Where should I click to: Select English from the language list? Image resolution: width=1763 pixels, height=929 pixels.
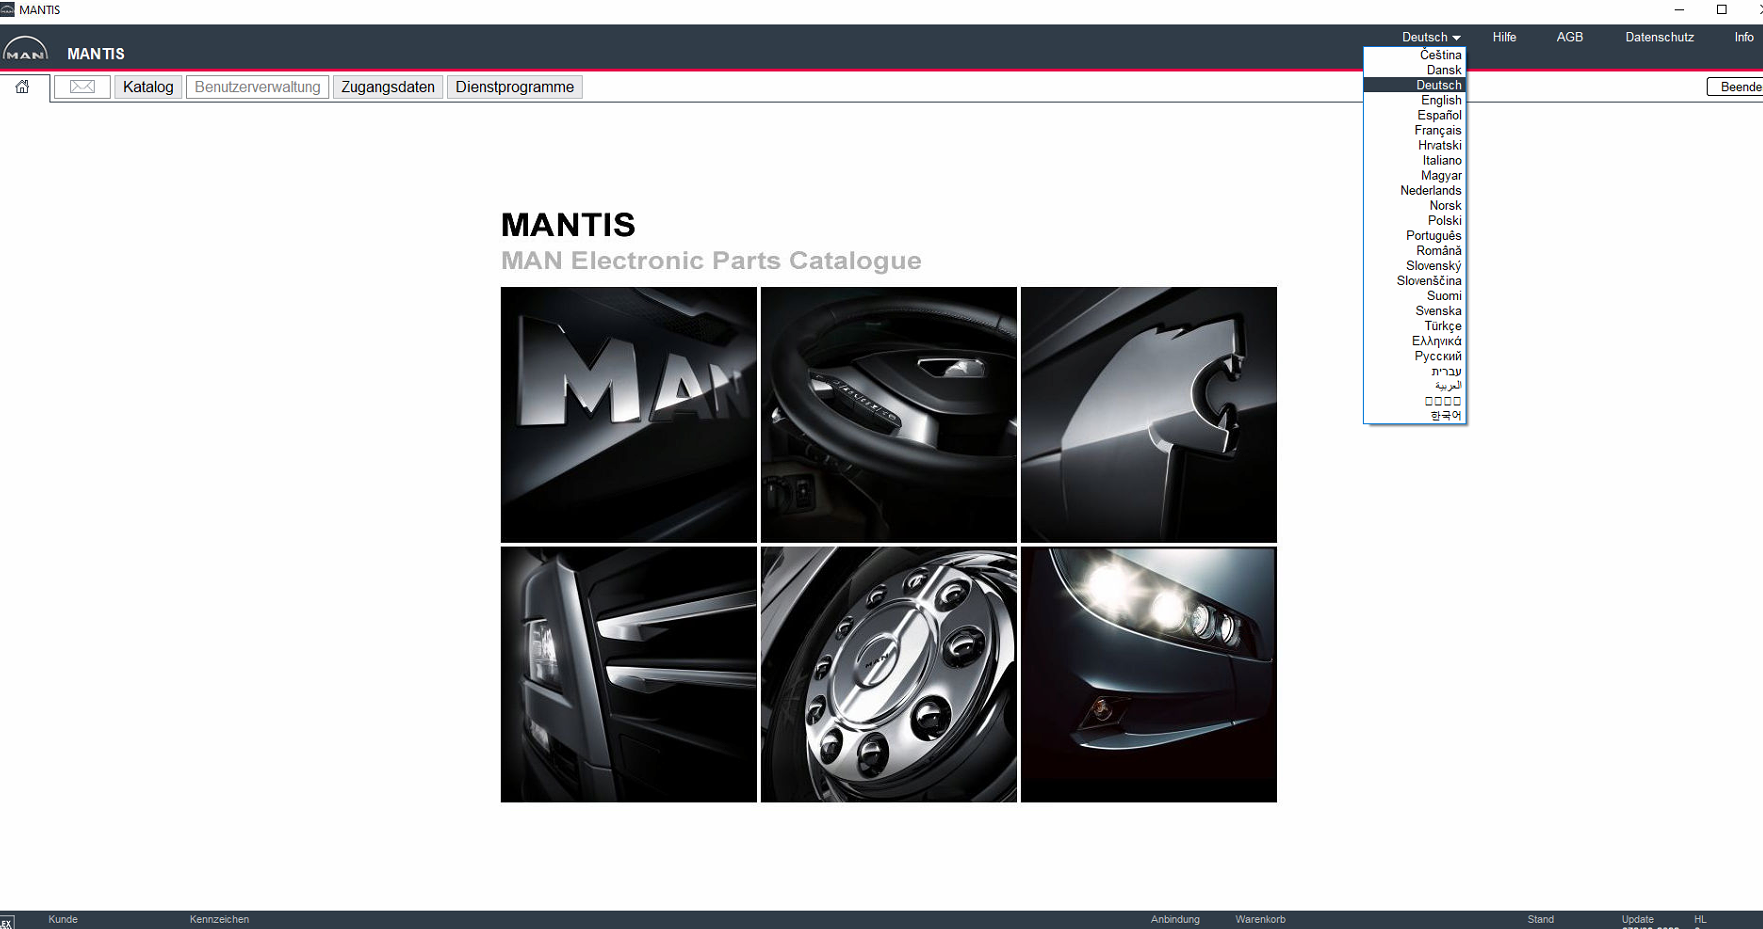[x=1441, y=100]
